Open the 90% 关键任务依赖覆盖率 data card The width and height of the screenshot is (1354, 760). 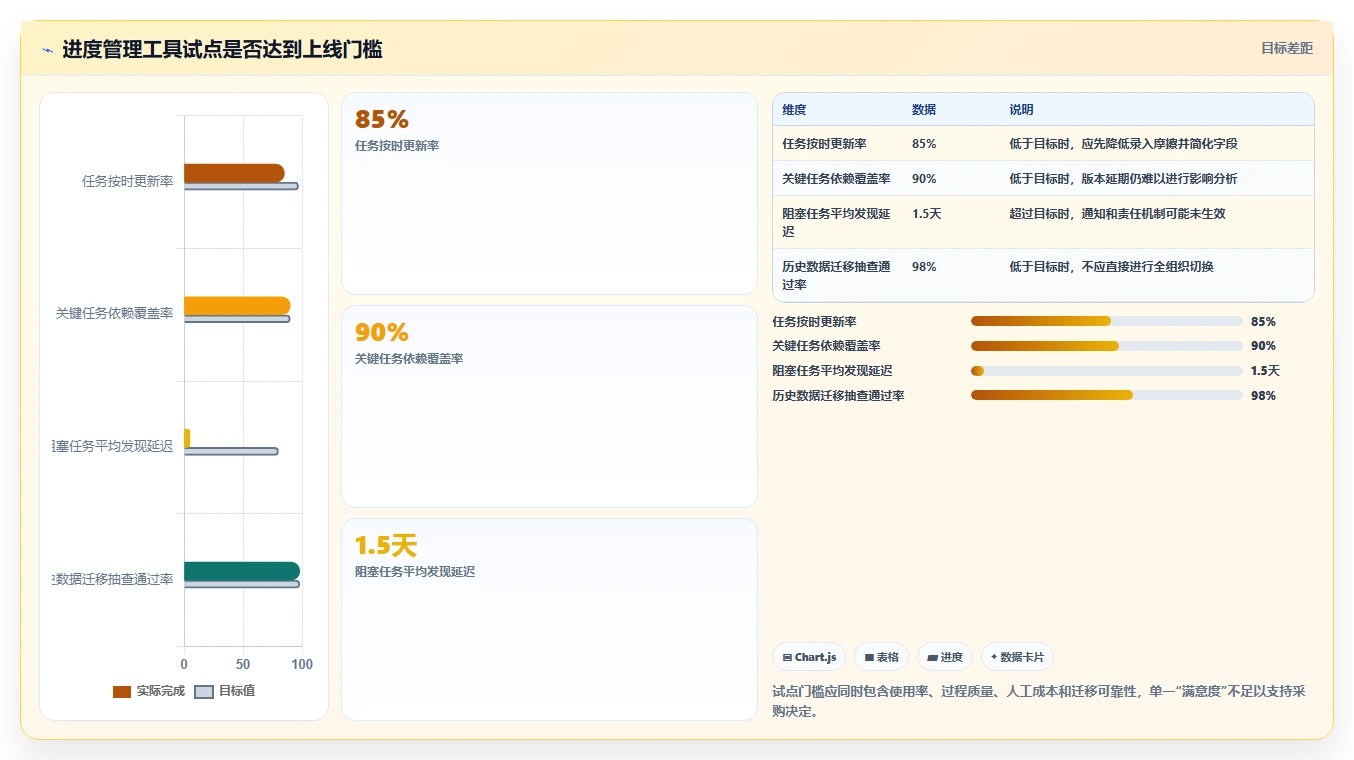[549, 406]
